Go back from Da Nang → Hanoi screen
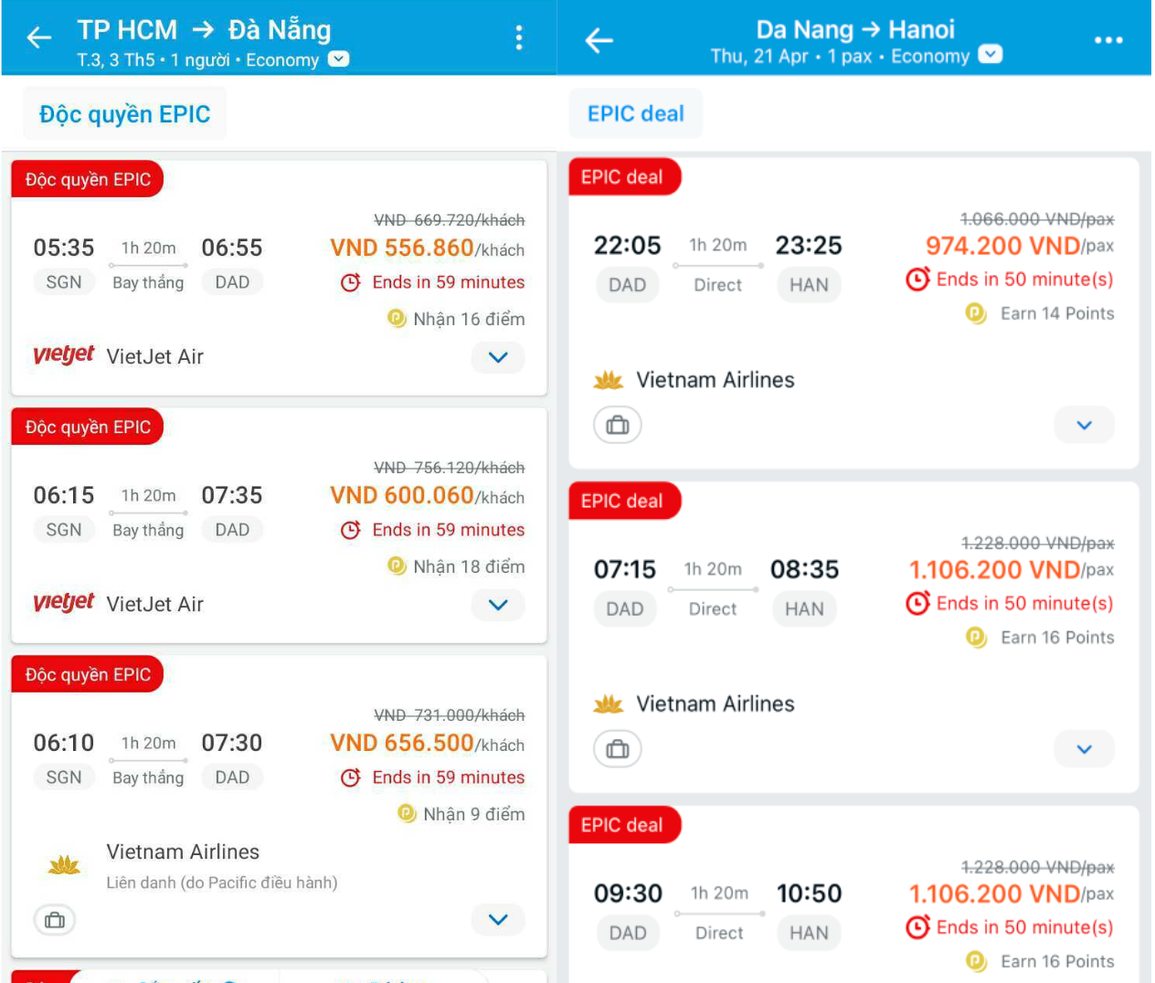Viewport: 1155px width, 983px height. point(599,40)
